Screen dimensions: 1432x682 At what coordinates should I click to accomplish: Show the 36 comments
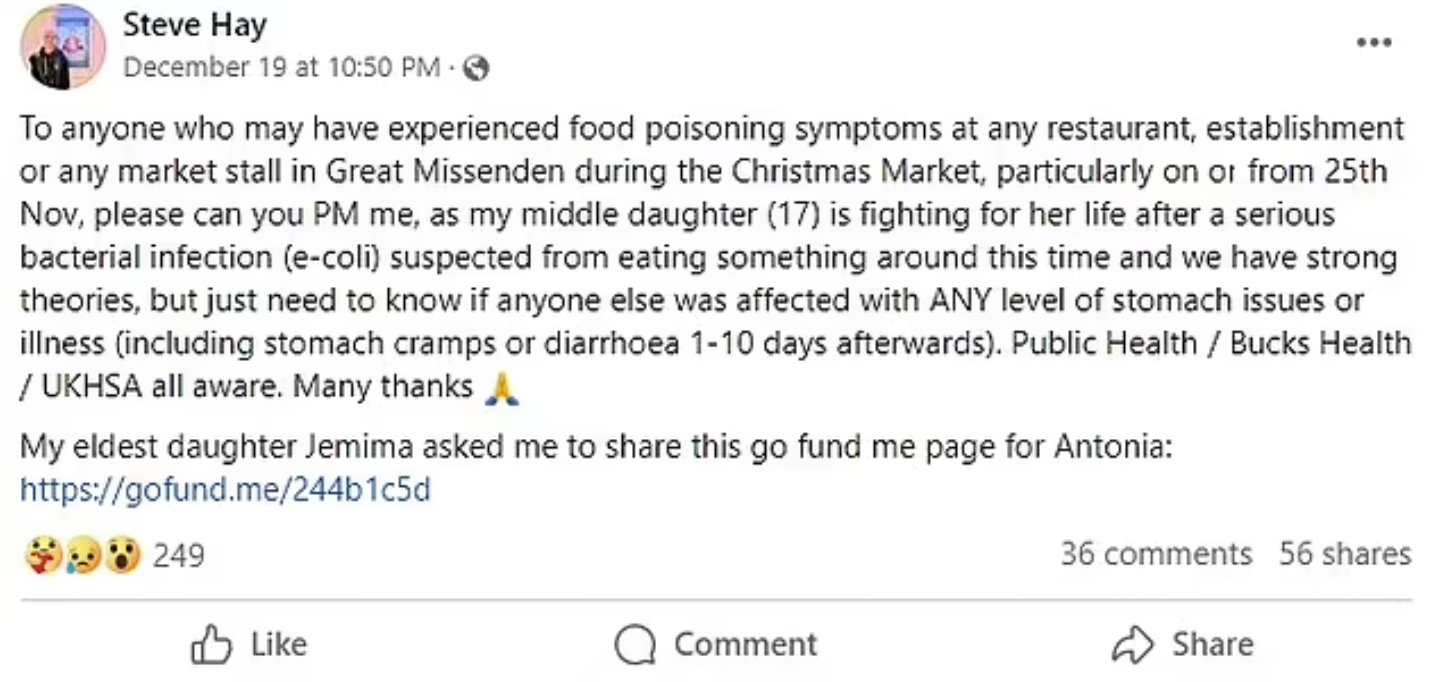click(x=1156, y=554)
